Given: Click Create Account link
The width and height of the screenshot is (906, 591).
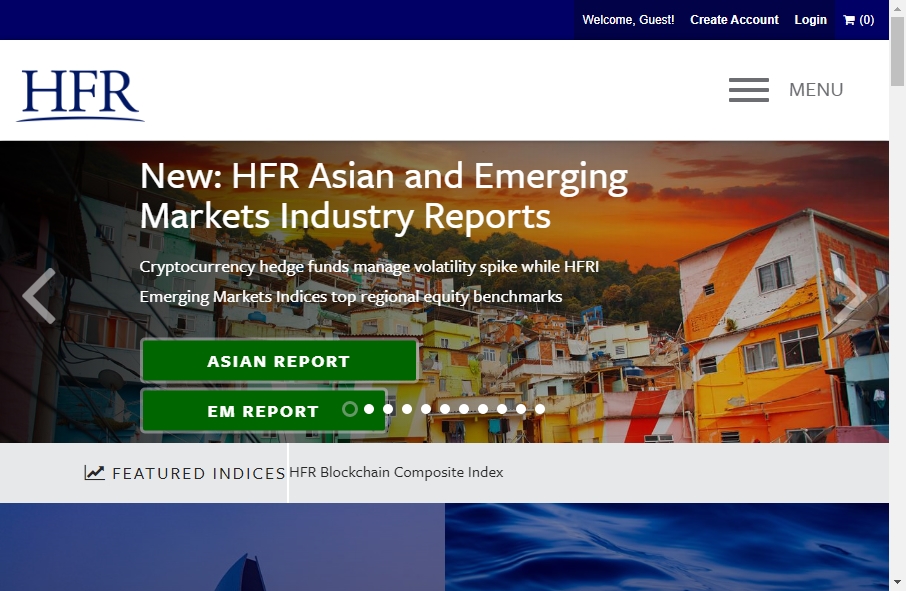Looking at the screenshot, I should [x=734, y=20].
